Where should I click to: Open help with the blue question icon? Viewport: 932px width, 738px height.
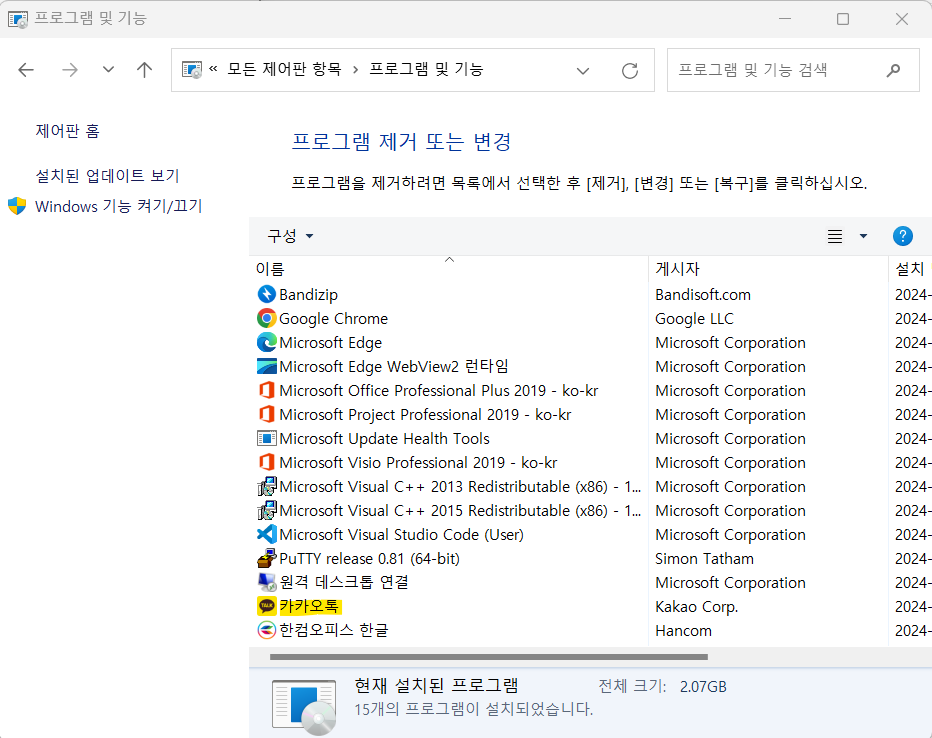[x=902, y=236]
